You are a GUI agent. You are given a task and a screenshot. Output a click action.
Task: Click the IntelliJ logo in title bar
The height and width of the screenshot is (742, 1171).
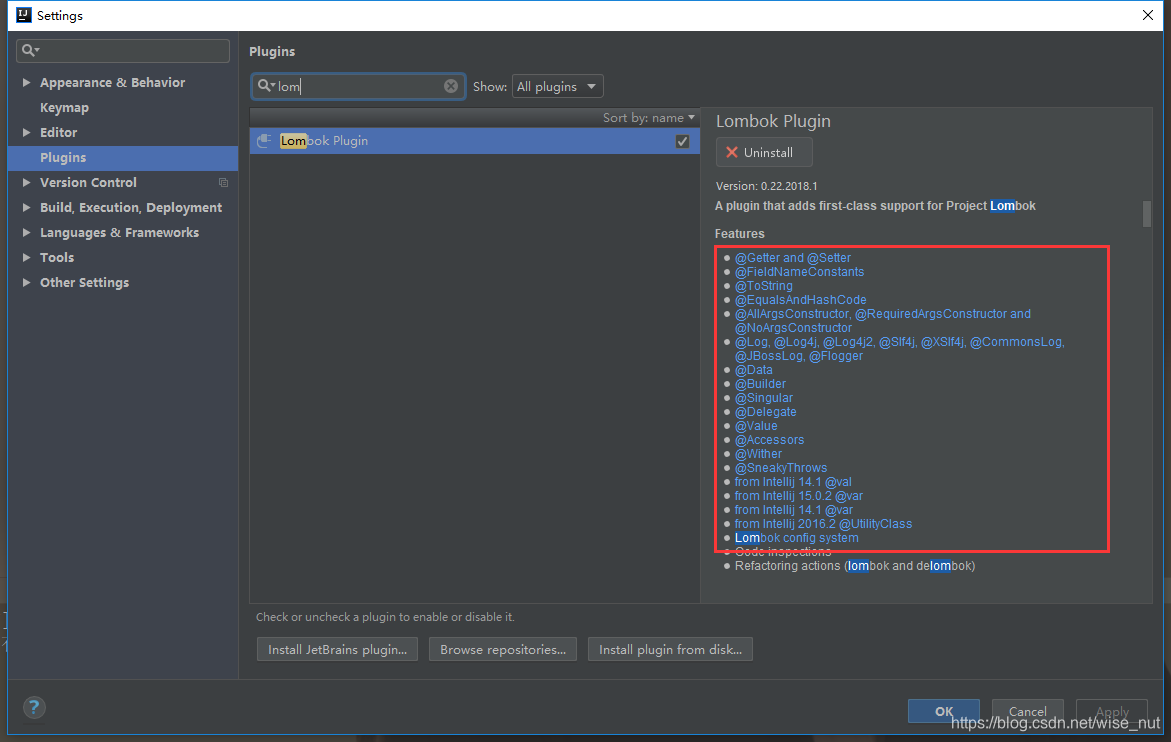24,15
